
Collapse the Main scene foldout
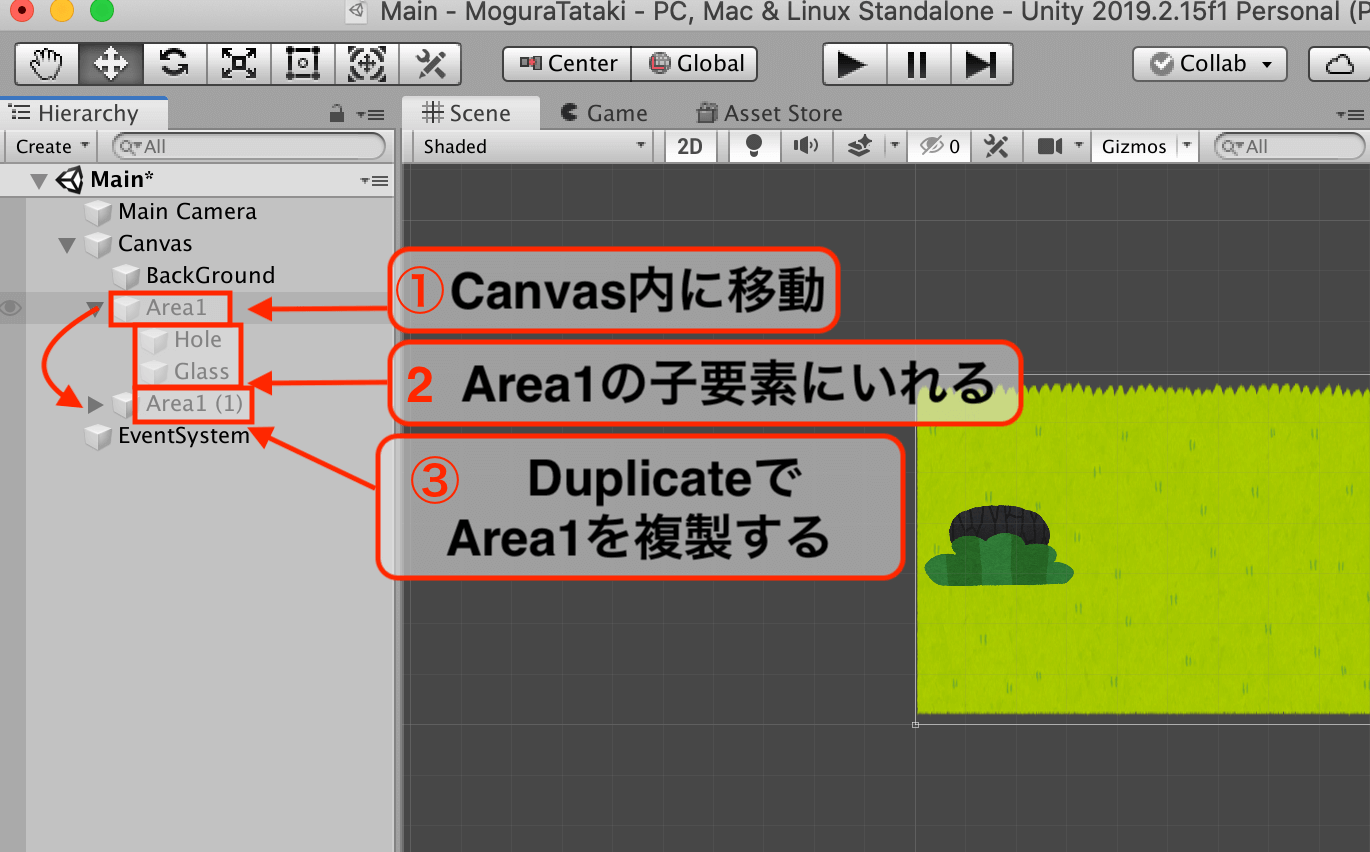coord(39,181)
